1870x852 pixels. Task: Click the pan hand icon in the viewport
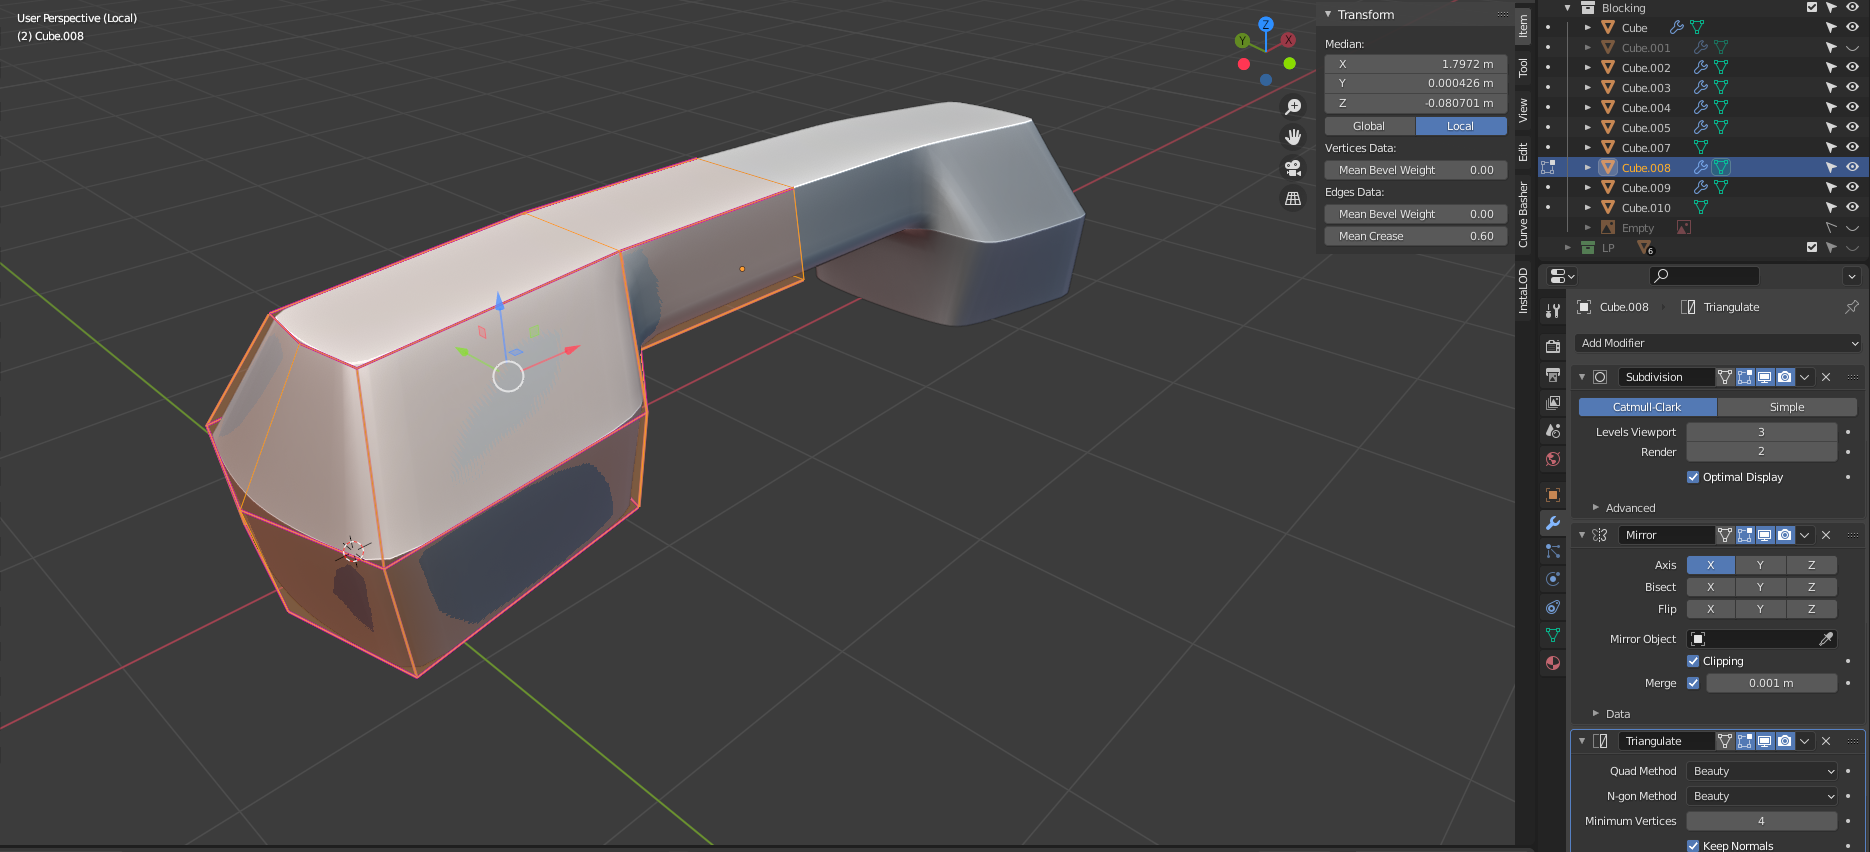[1293, 137]
